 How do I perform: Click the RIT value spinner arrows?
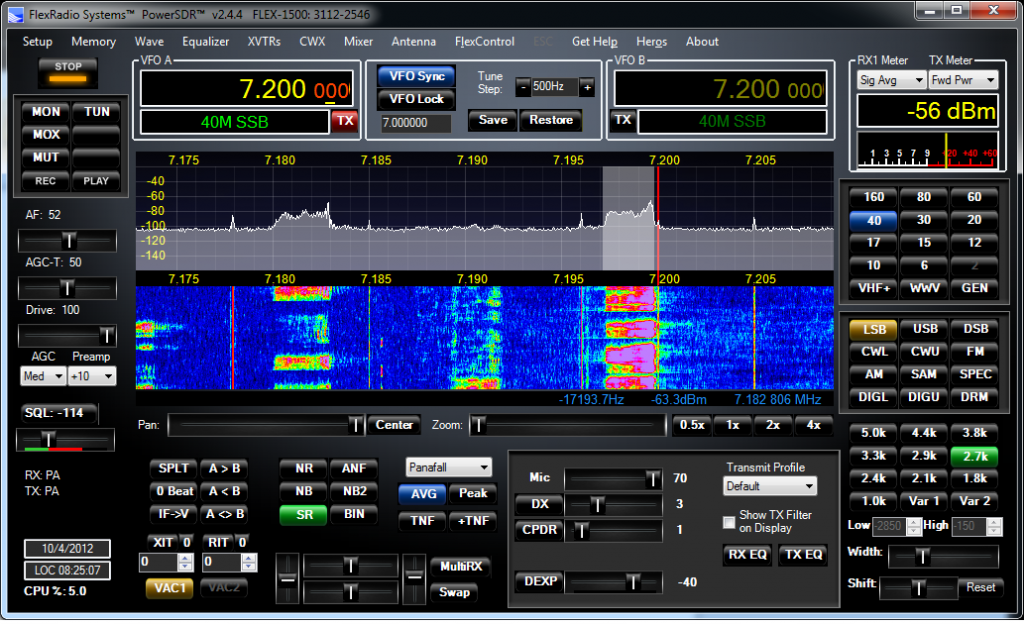[x=248, y=562]
